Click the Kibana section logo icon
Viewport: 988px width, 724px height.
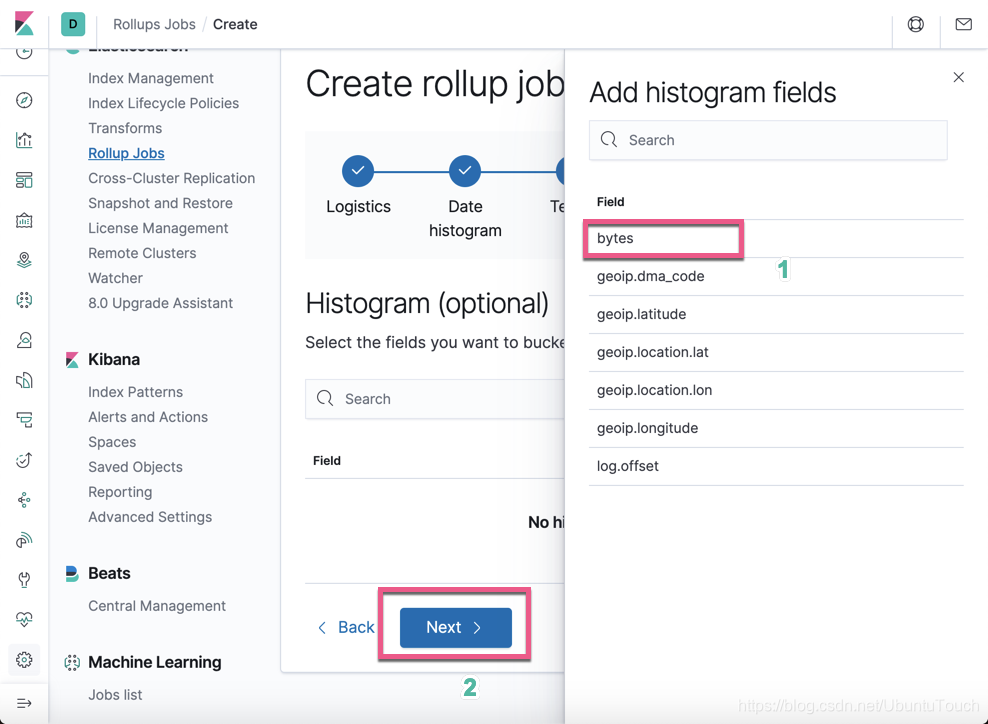point(72,360)
